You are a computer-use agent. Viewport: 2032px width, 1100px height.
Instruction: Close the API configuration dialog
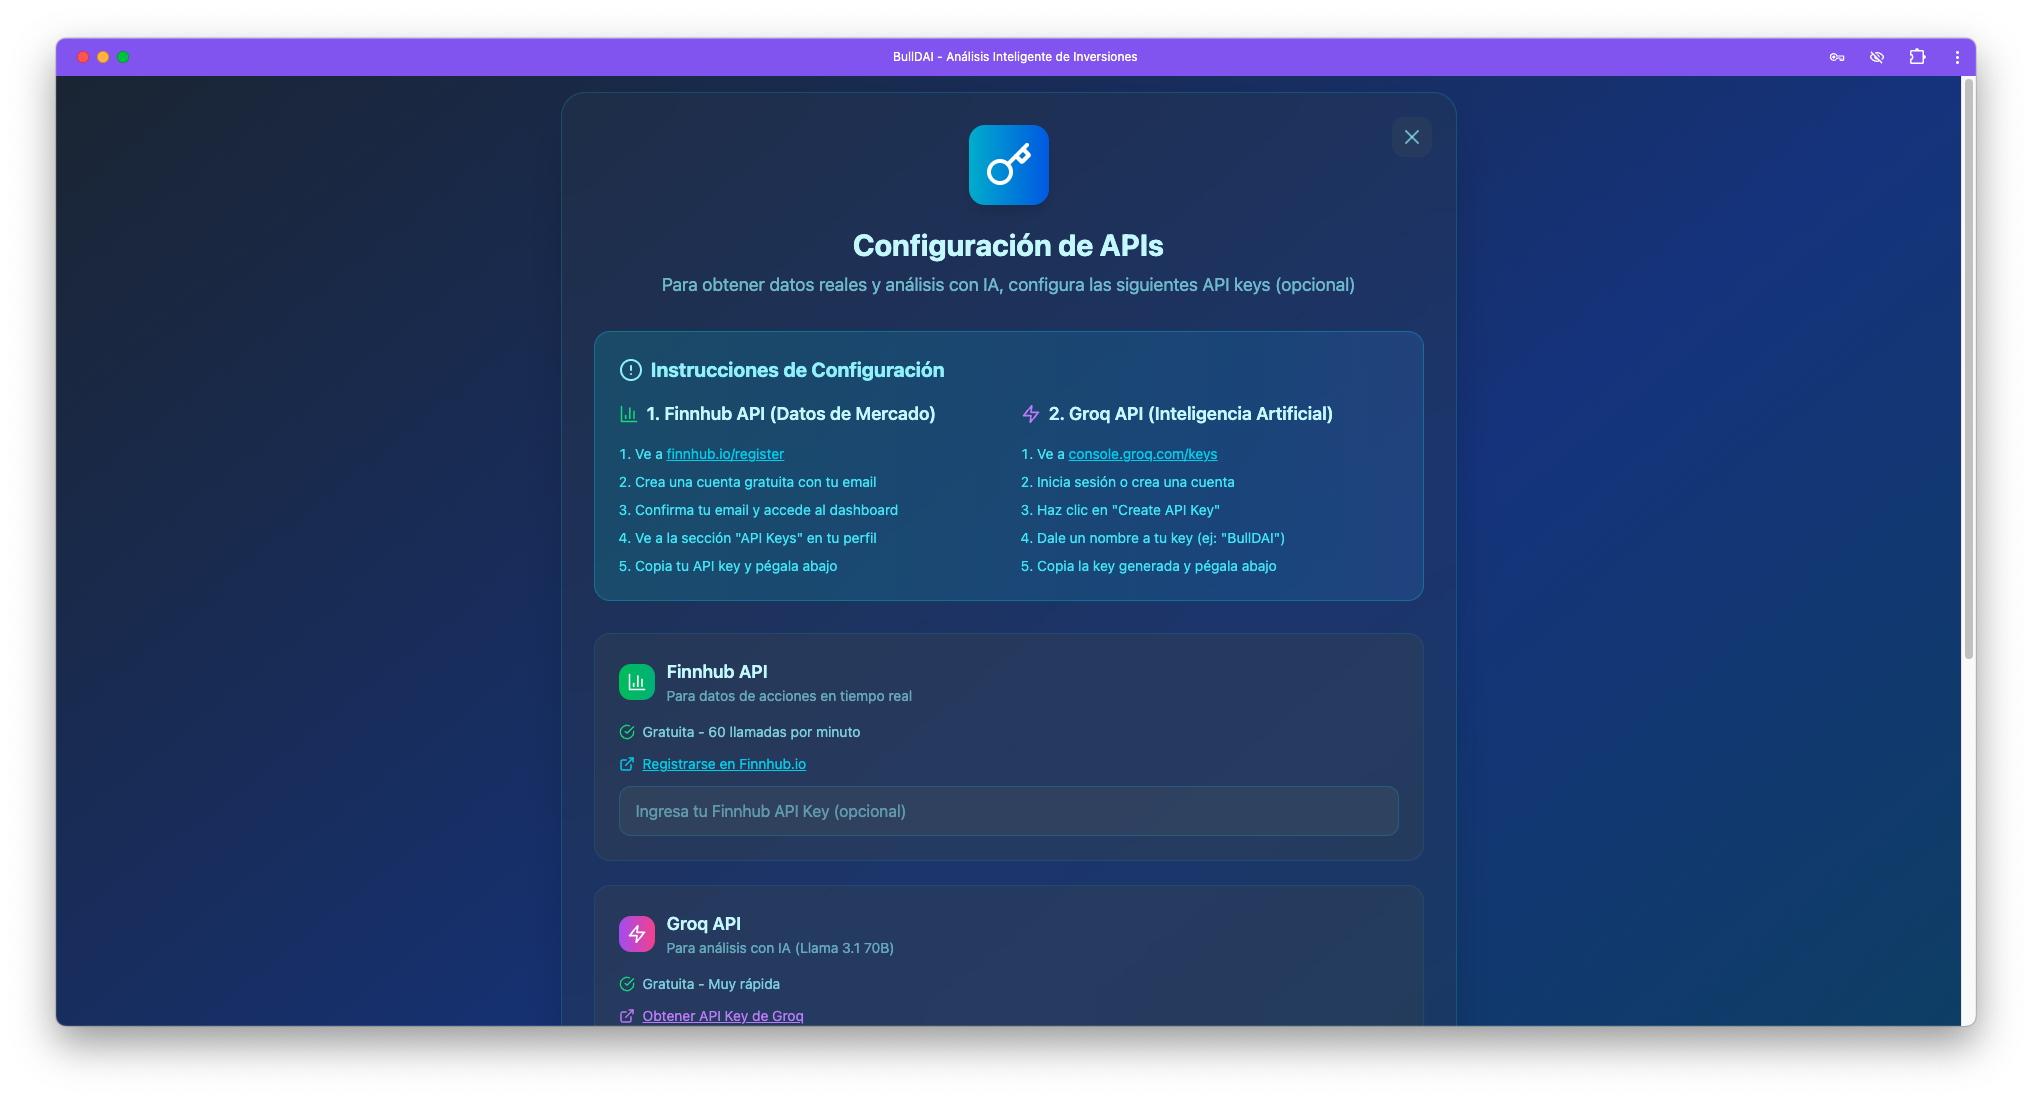pos(1411,137)
